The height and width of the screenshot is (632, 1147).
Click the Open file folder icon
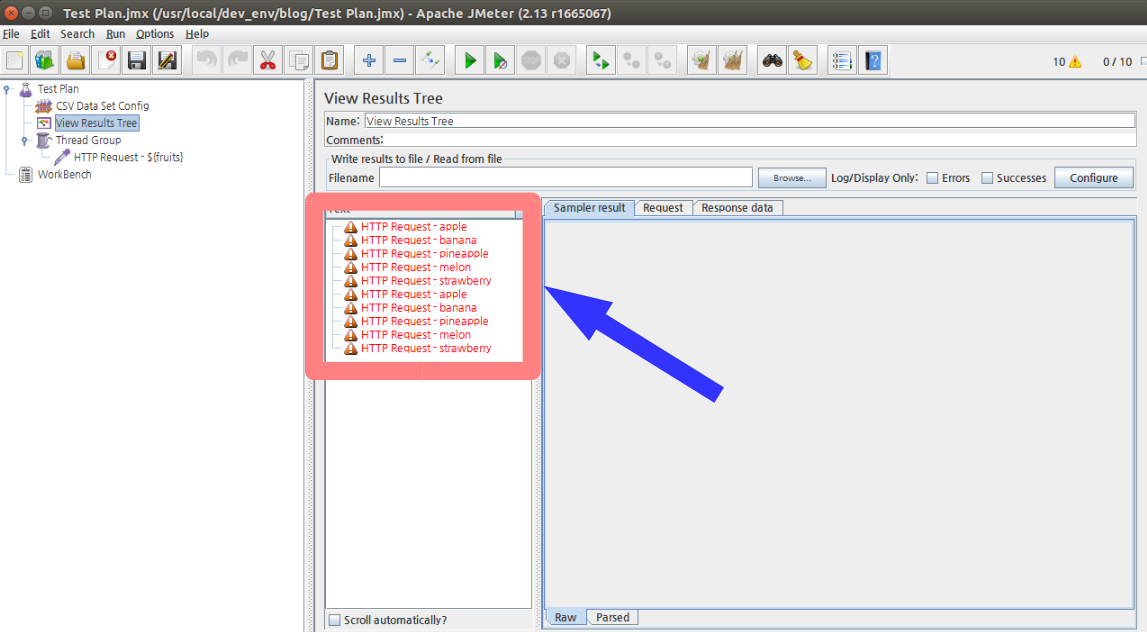75,60
